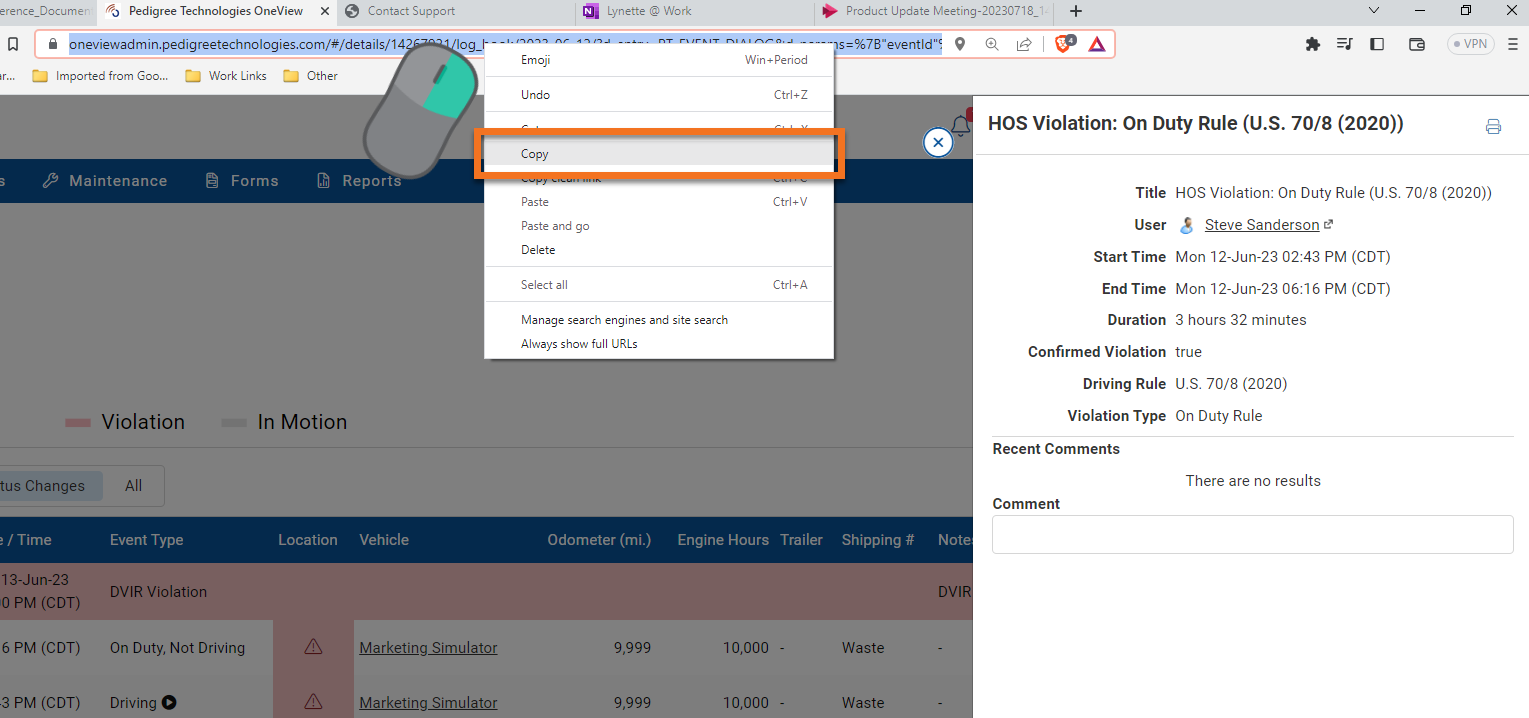This screenshot has height=718, width=1529.
Task: Toggle Always show full URLs
Action: tap(659, 344)
